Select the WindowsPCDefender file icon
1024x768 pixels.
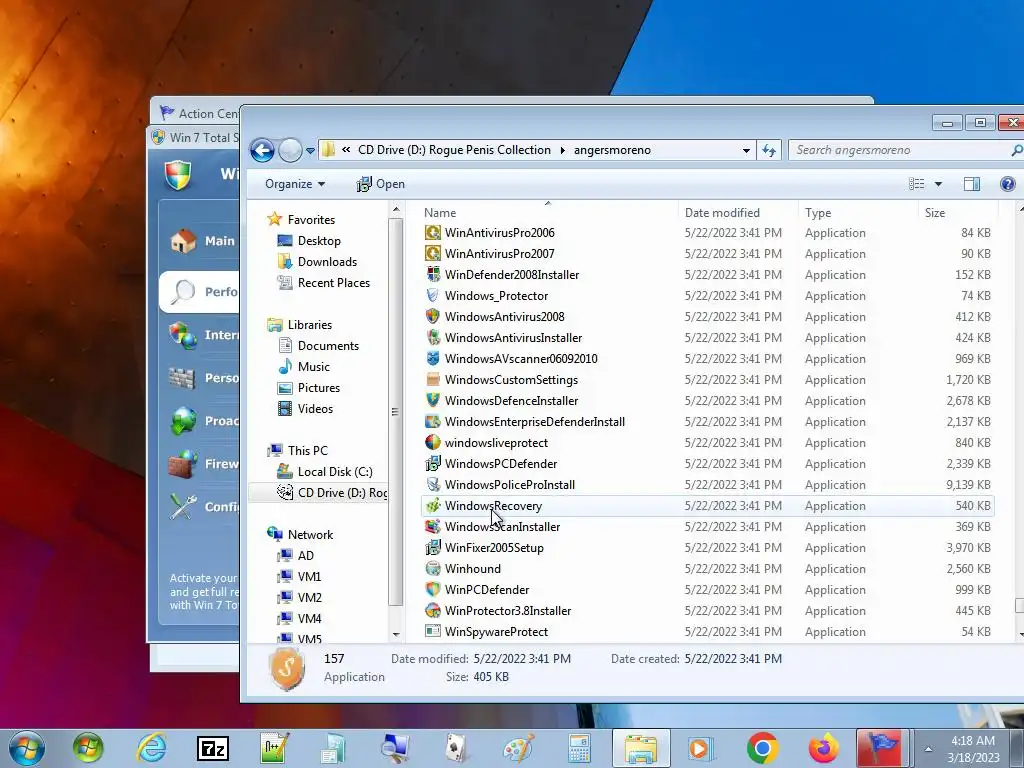pyautogui.click(x=432, y=464)
